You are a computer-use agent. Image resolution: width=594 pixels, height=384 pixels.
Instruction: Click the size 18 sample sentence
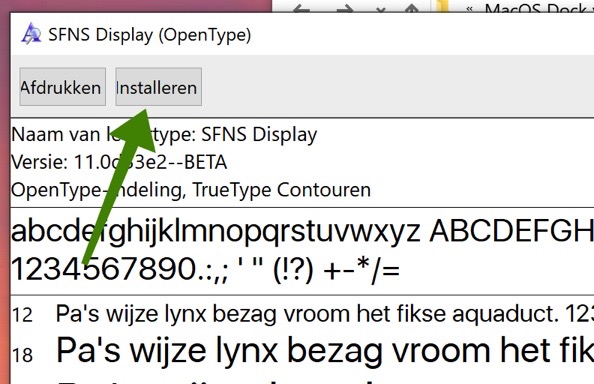[x=325, y=351]
